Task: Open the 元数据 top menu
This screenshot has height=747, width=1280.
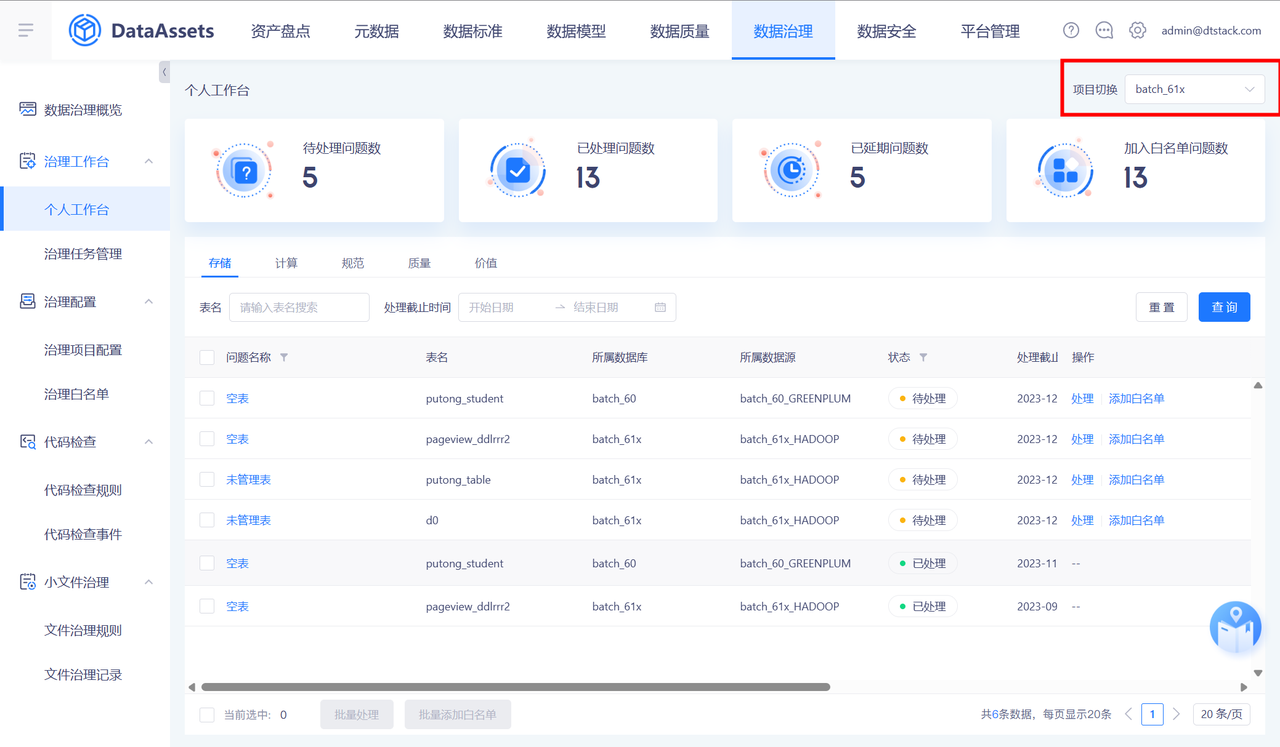Action: (x=377, y=31)
